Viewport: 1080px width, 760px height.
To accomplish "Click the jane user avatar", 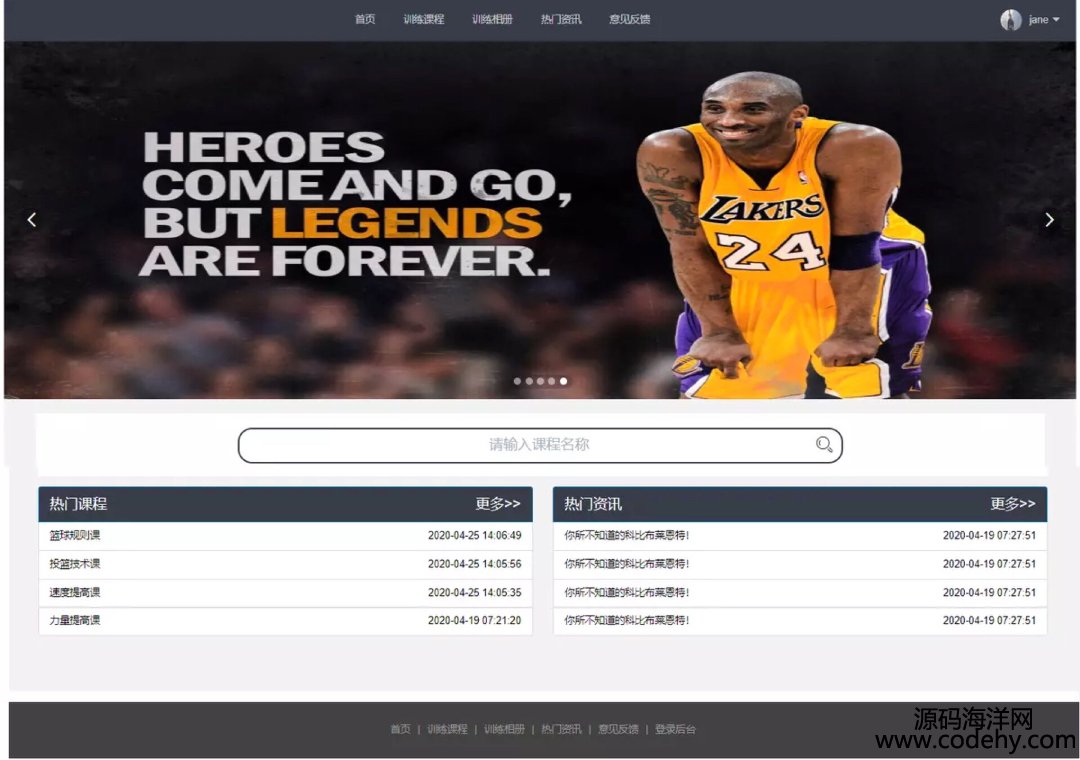I will coord(1010,20).
